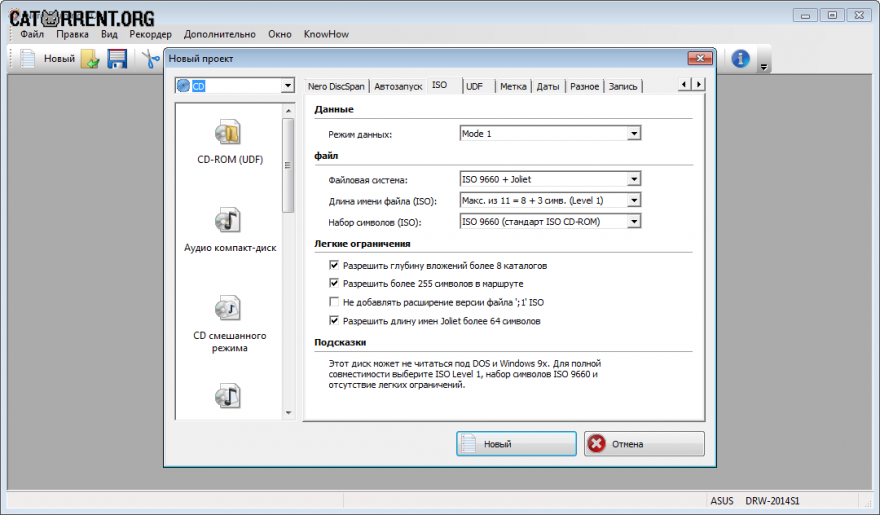Switch to the Метка tab

513,86
